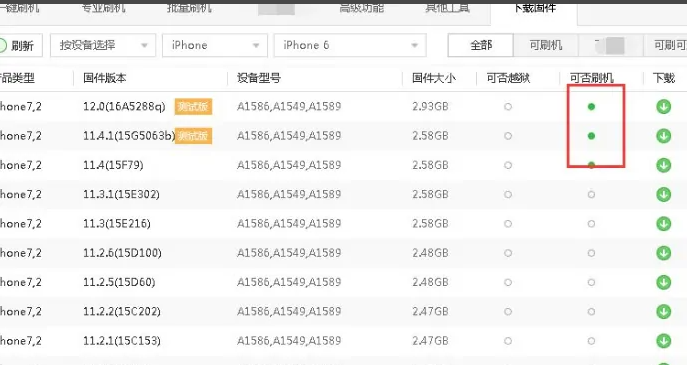Download the 11.2.6(15D100) firmware
The width and height of the screenshot is (687, 365).
[664, 253]
